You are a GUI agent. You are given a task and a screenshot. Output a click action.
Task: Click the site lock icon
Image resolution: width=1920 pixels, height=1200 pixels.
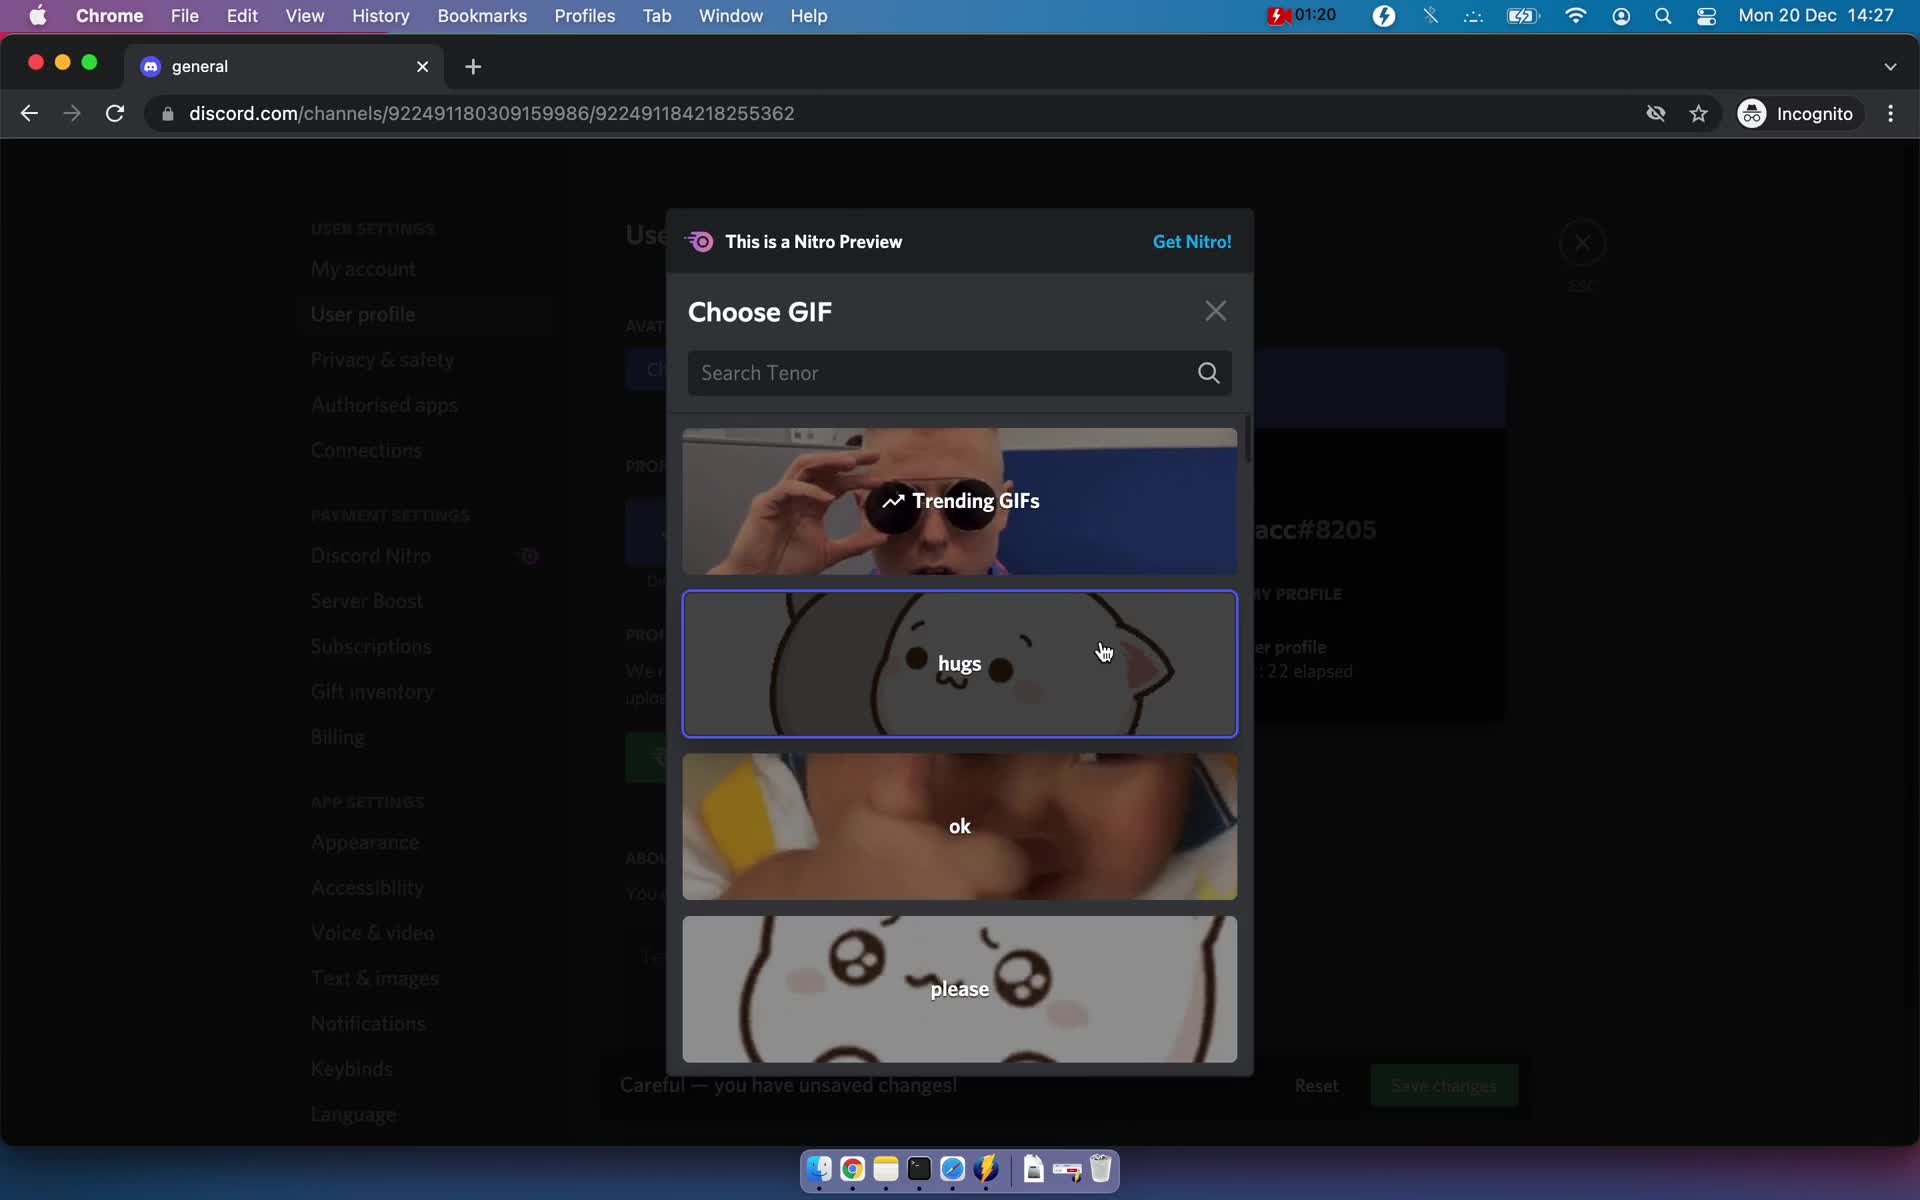click(167, 114)
